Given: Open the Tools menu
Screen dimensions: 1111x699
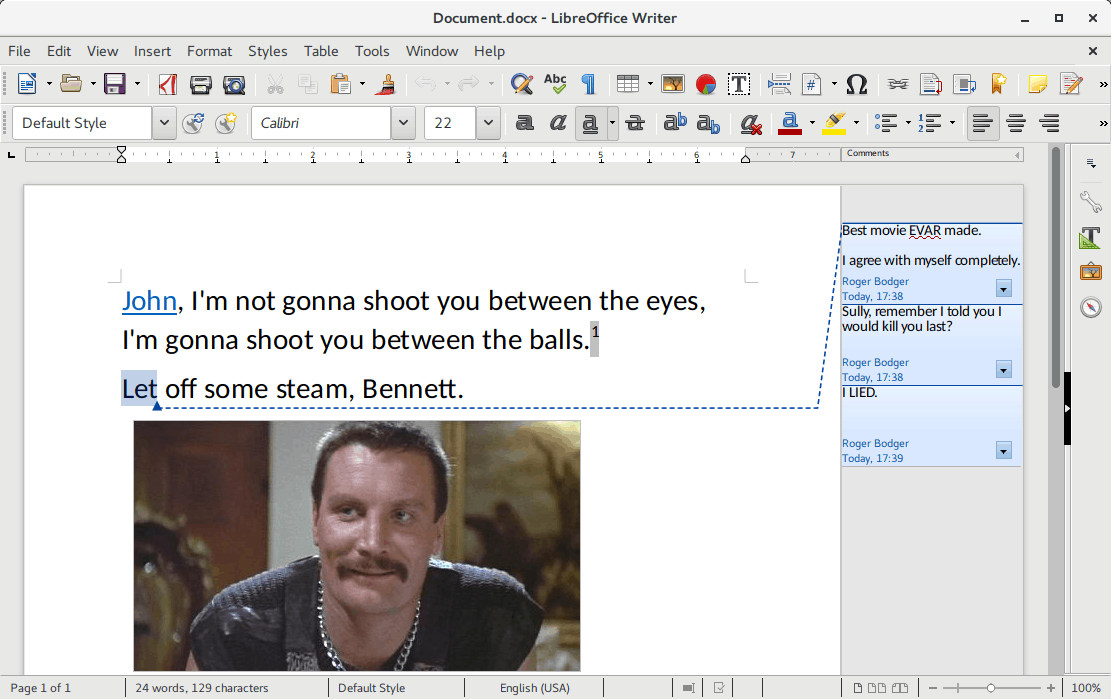Looking at the screenshot, I should 372,51.
